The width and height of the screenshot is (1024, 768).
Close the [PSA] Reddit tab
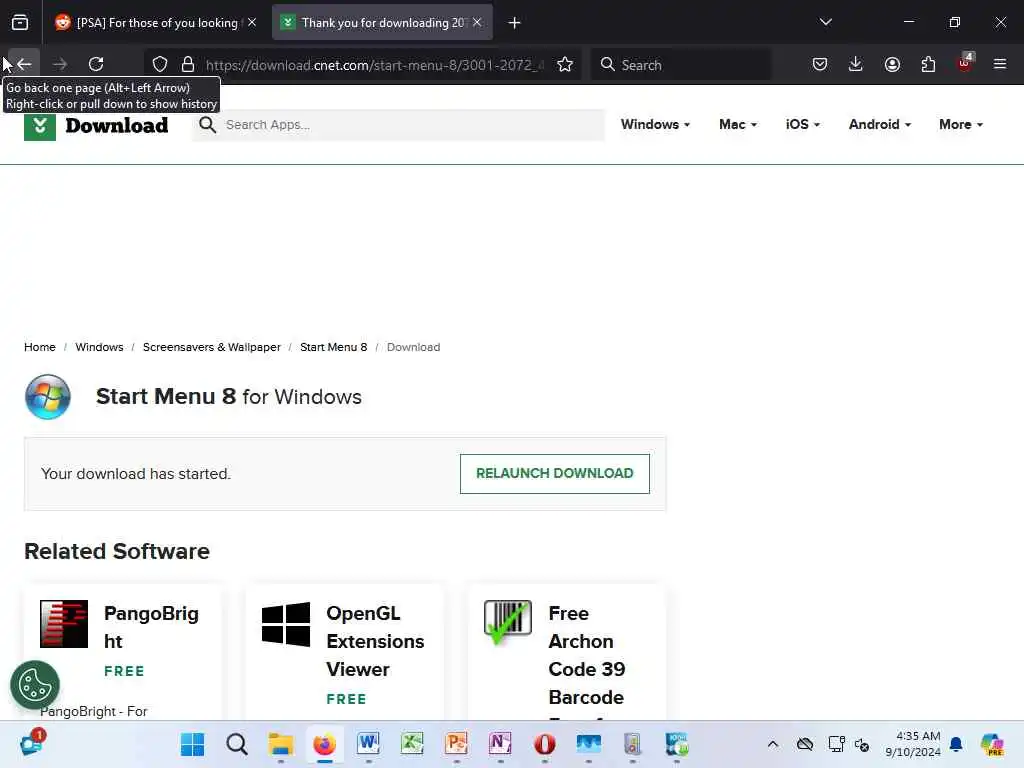pos(252,22)
